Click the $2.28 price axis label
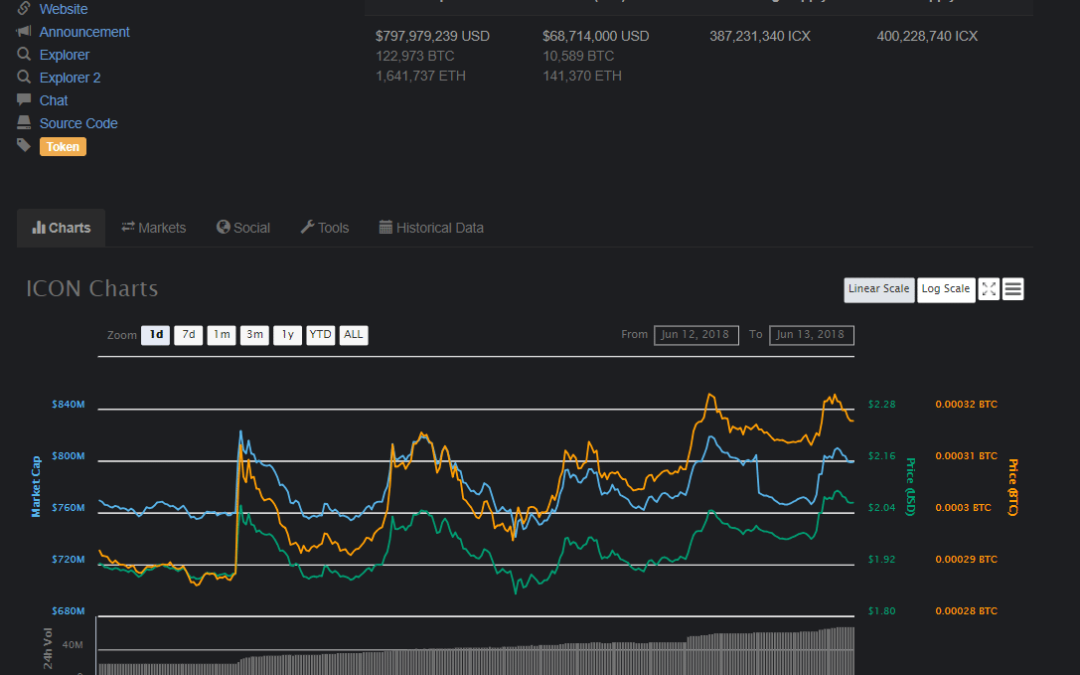1080x675 pixels. pos(882,404)
